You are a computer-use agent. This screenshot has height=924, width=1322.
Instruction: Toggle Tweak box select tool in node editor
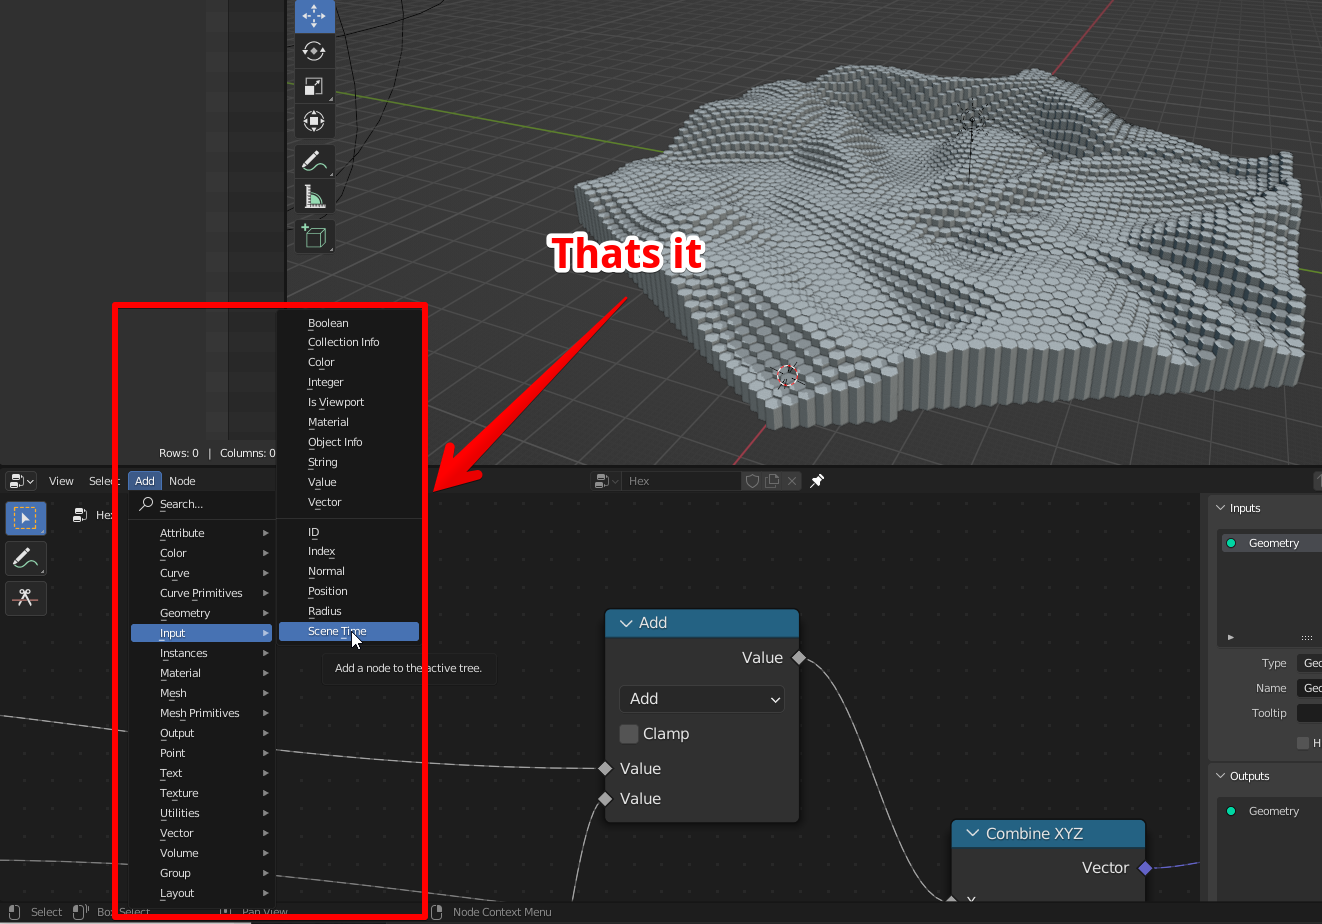(26, 518)
